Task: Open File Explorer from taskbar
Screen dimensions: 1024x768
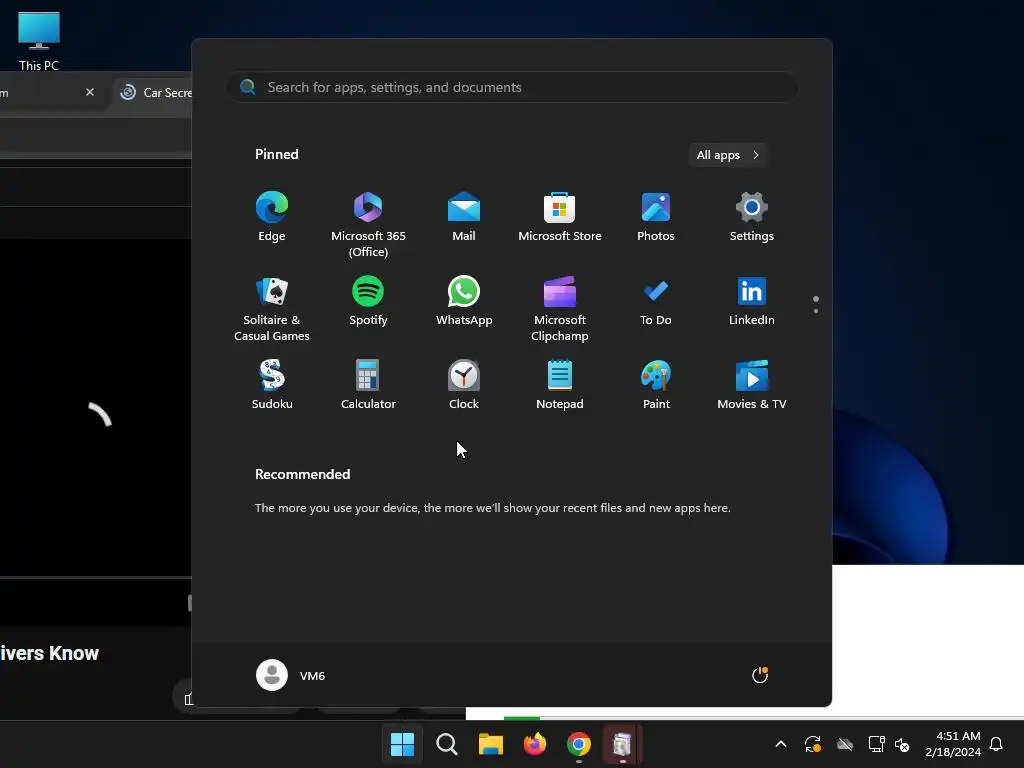Action: point(490,744)
